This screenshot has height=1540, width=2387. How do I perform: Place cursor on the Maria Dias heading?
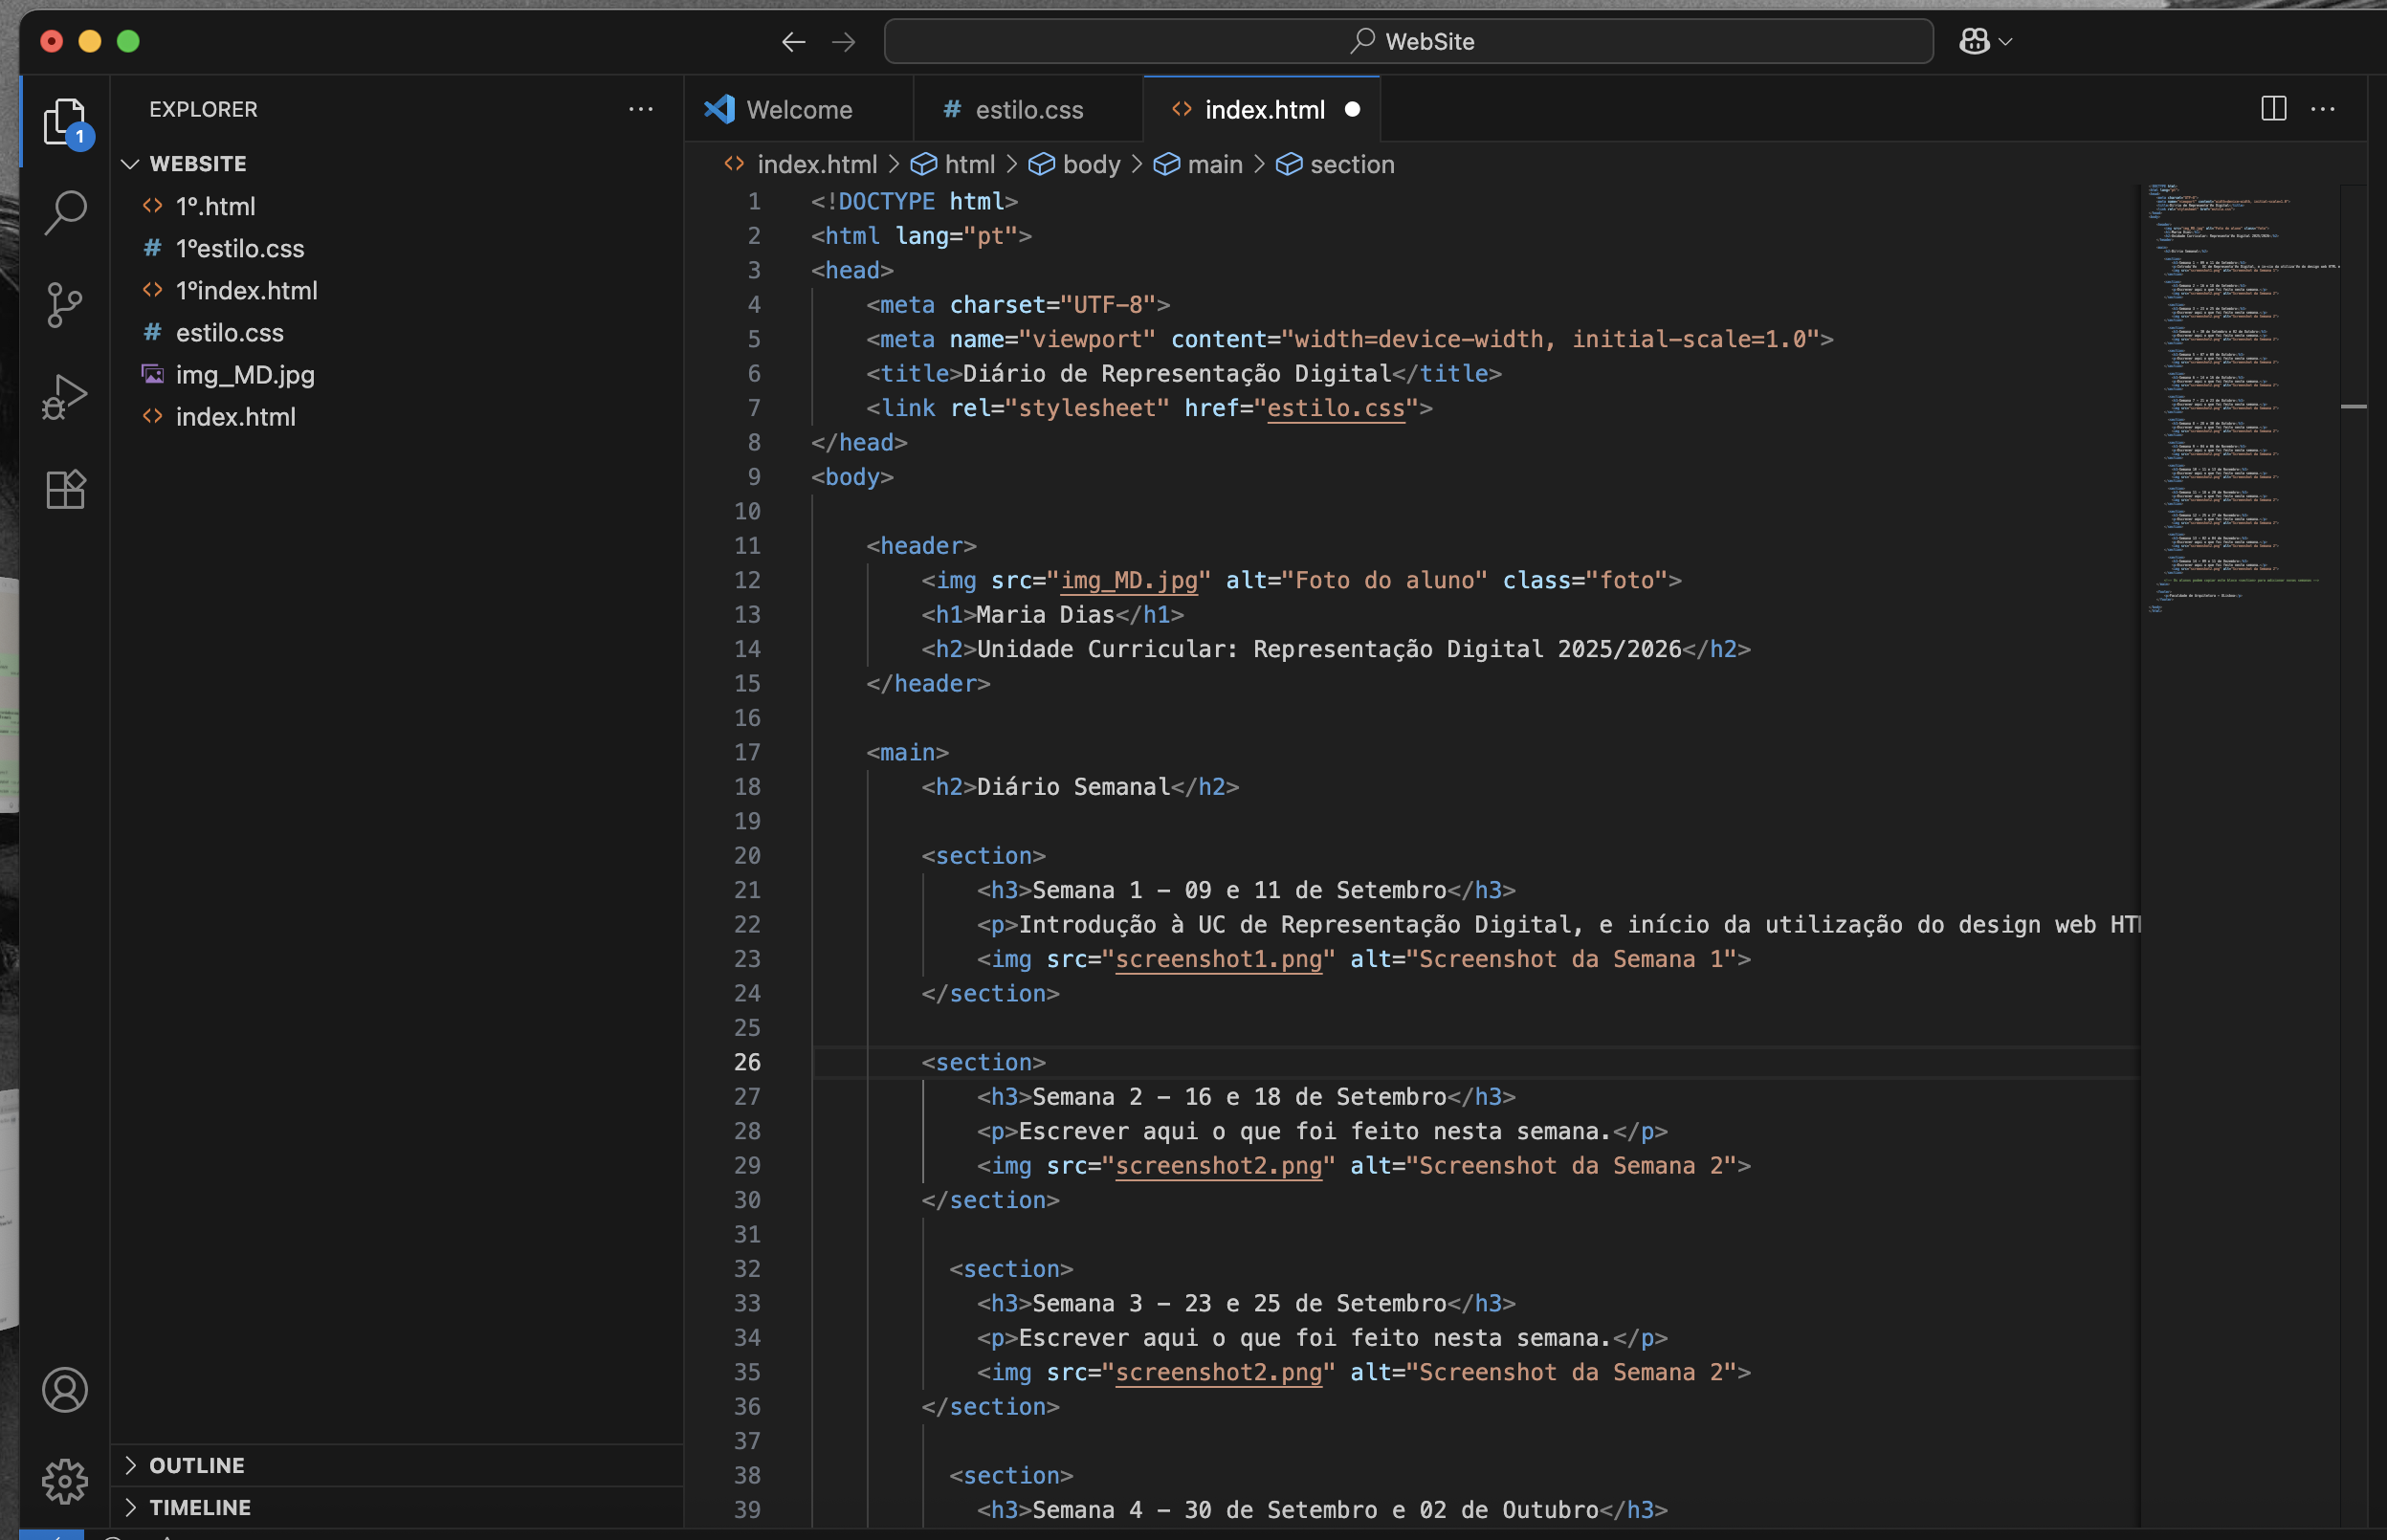(1045, 615)
